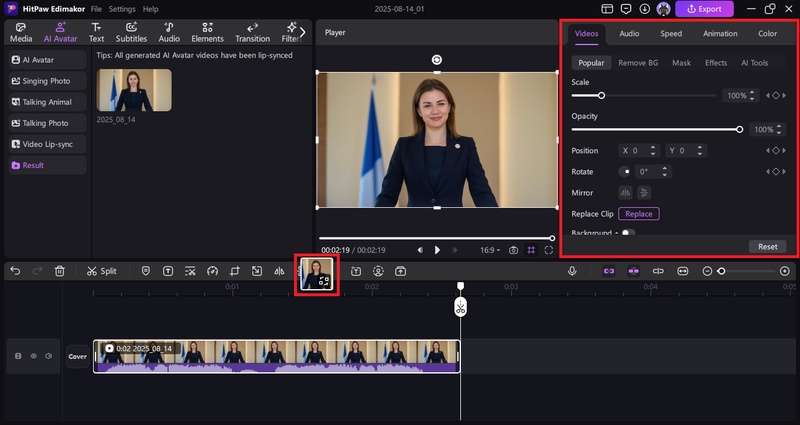Play the video preview

437,250
